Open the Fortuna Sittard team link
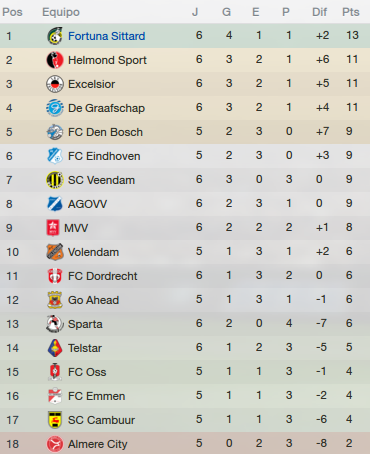Screen dimensions: 370x454 (x=107, y=36)
